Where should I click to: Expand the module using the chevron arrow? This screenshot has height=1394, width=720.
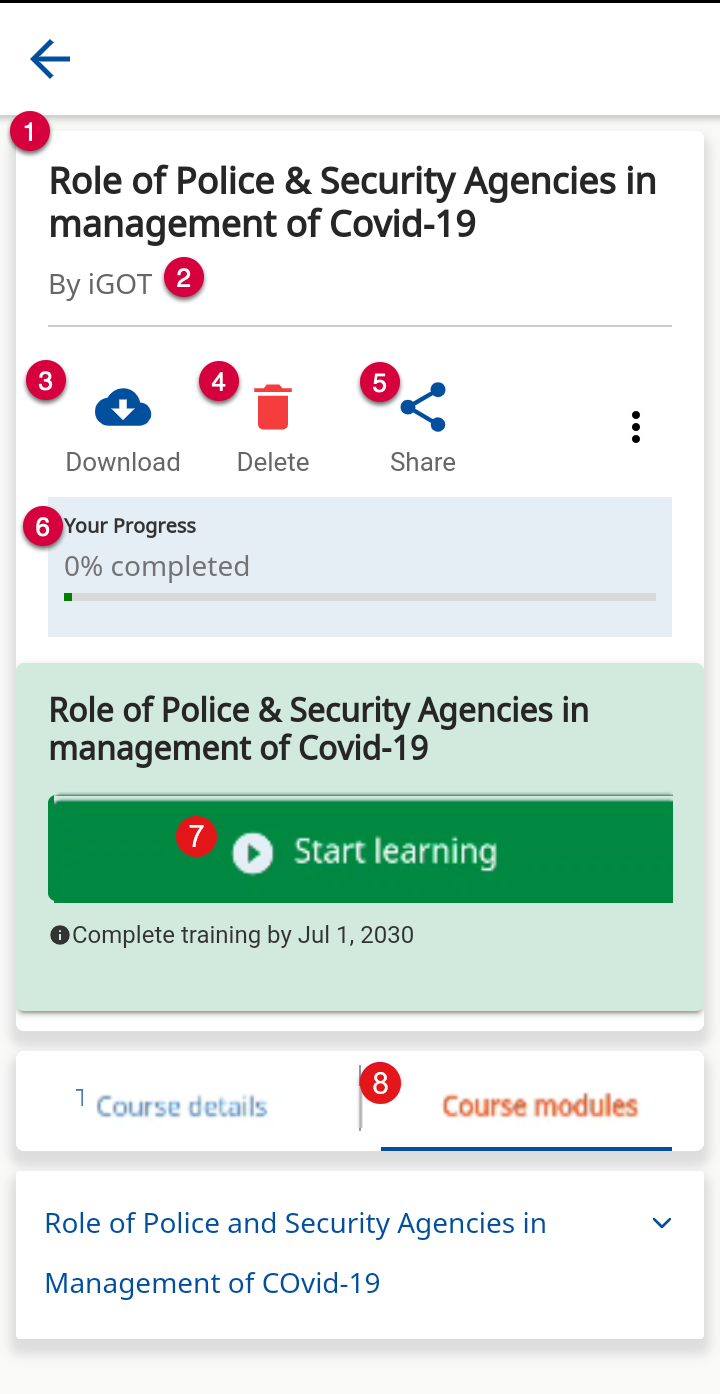tap(661, 1223)
